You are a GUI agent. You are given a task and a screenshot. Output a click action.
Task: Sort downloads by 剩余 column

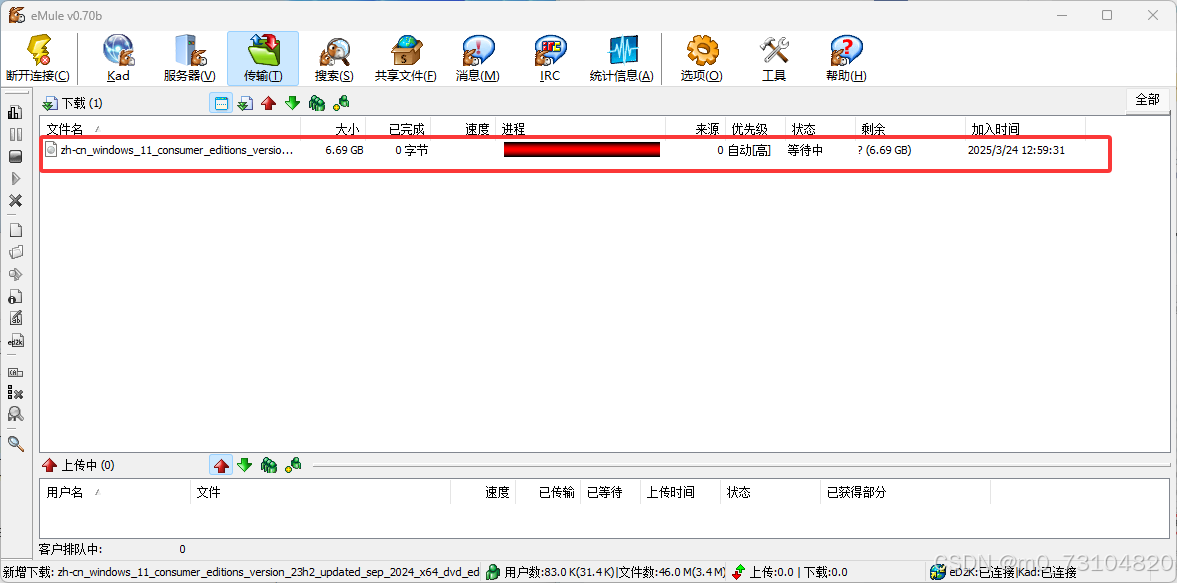[x=910, y=129]
